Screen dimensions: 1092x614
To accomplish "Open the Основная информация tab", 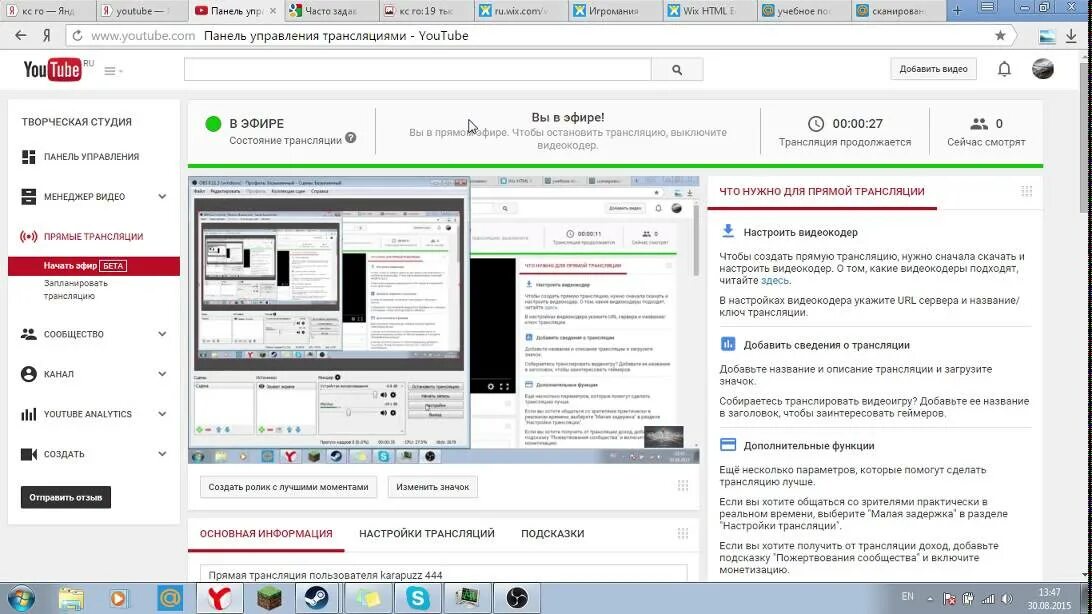I will point(266,533).
